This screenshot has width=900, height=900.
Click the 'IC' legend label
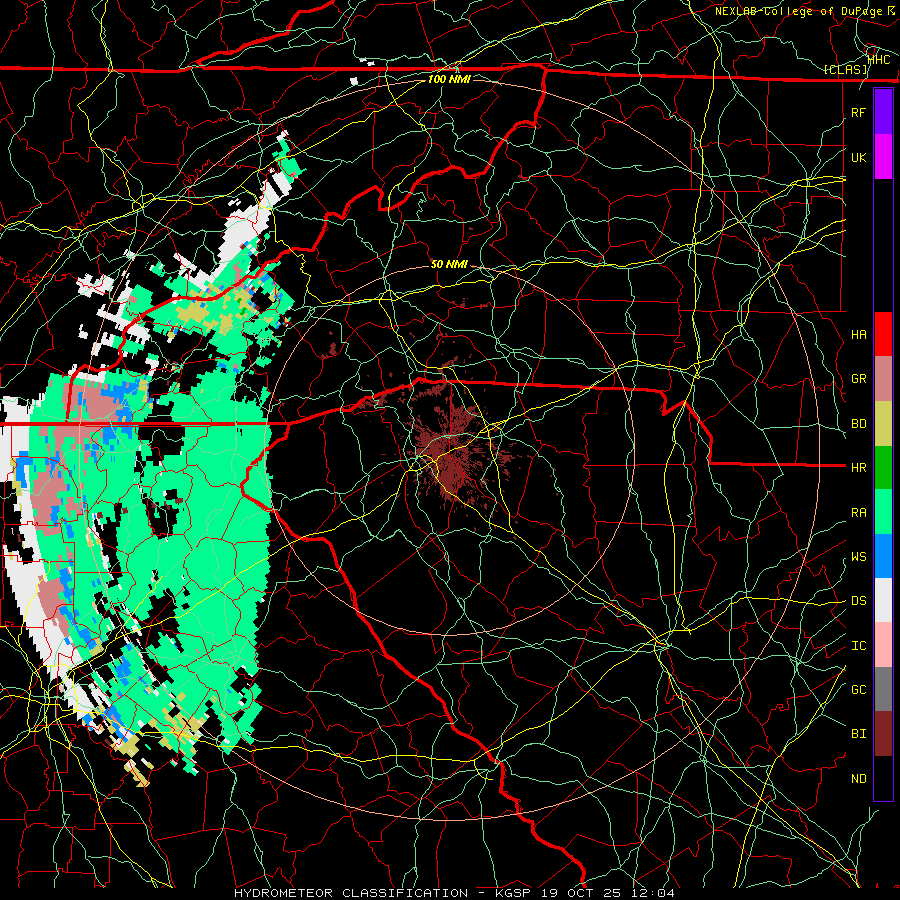(x=858, y=646)
